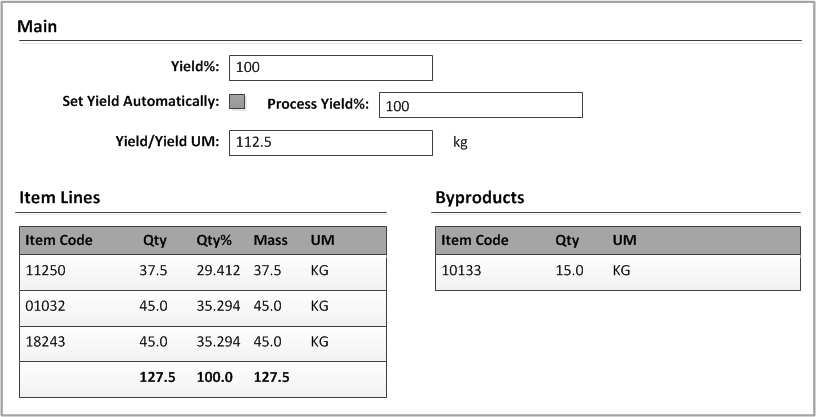
Task: Sort by Item Code in Item Lines
Action: tap(59, 240)
